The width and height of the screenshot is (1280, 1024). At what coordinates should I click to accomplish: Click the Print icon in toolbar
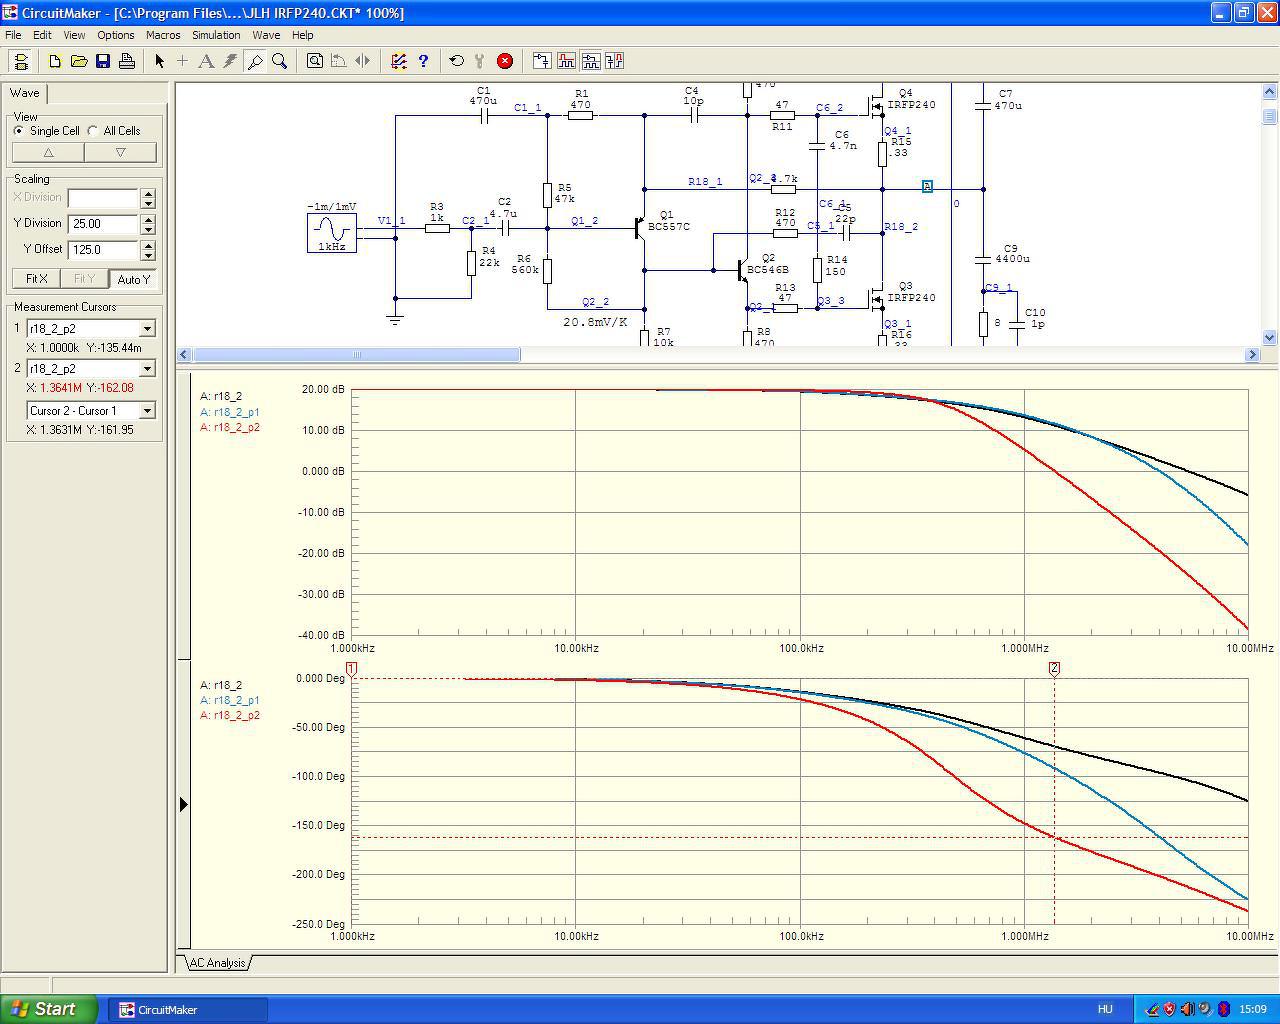(127, 61)
